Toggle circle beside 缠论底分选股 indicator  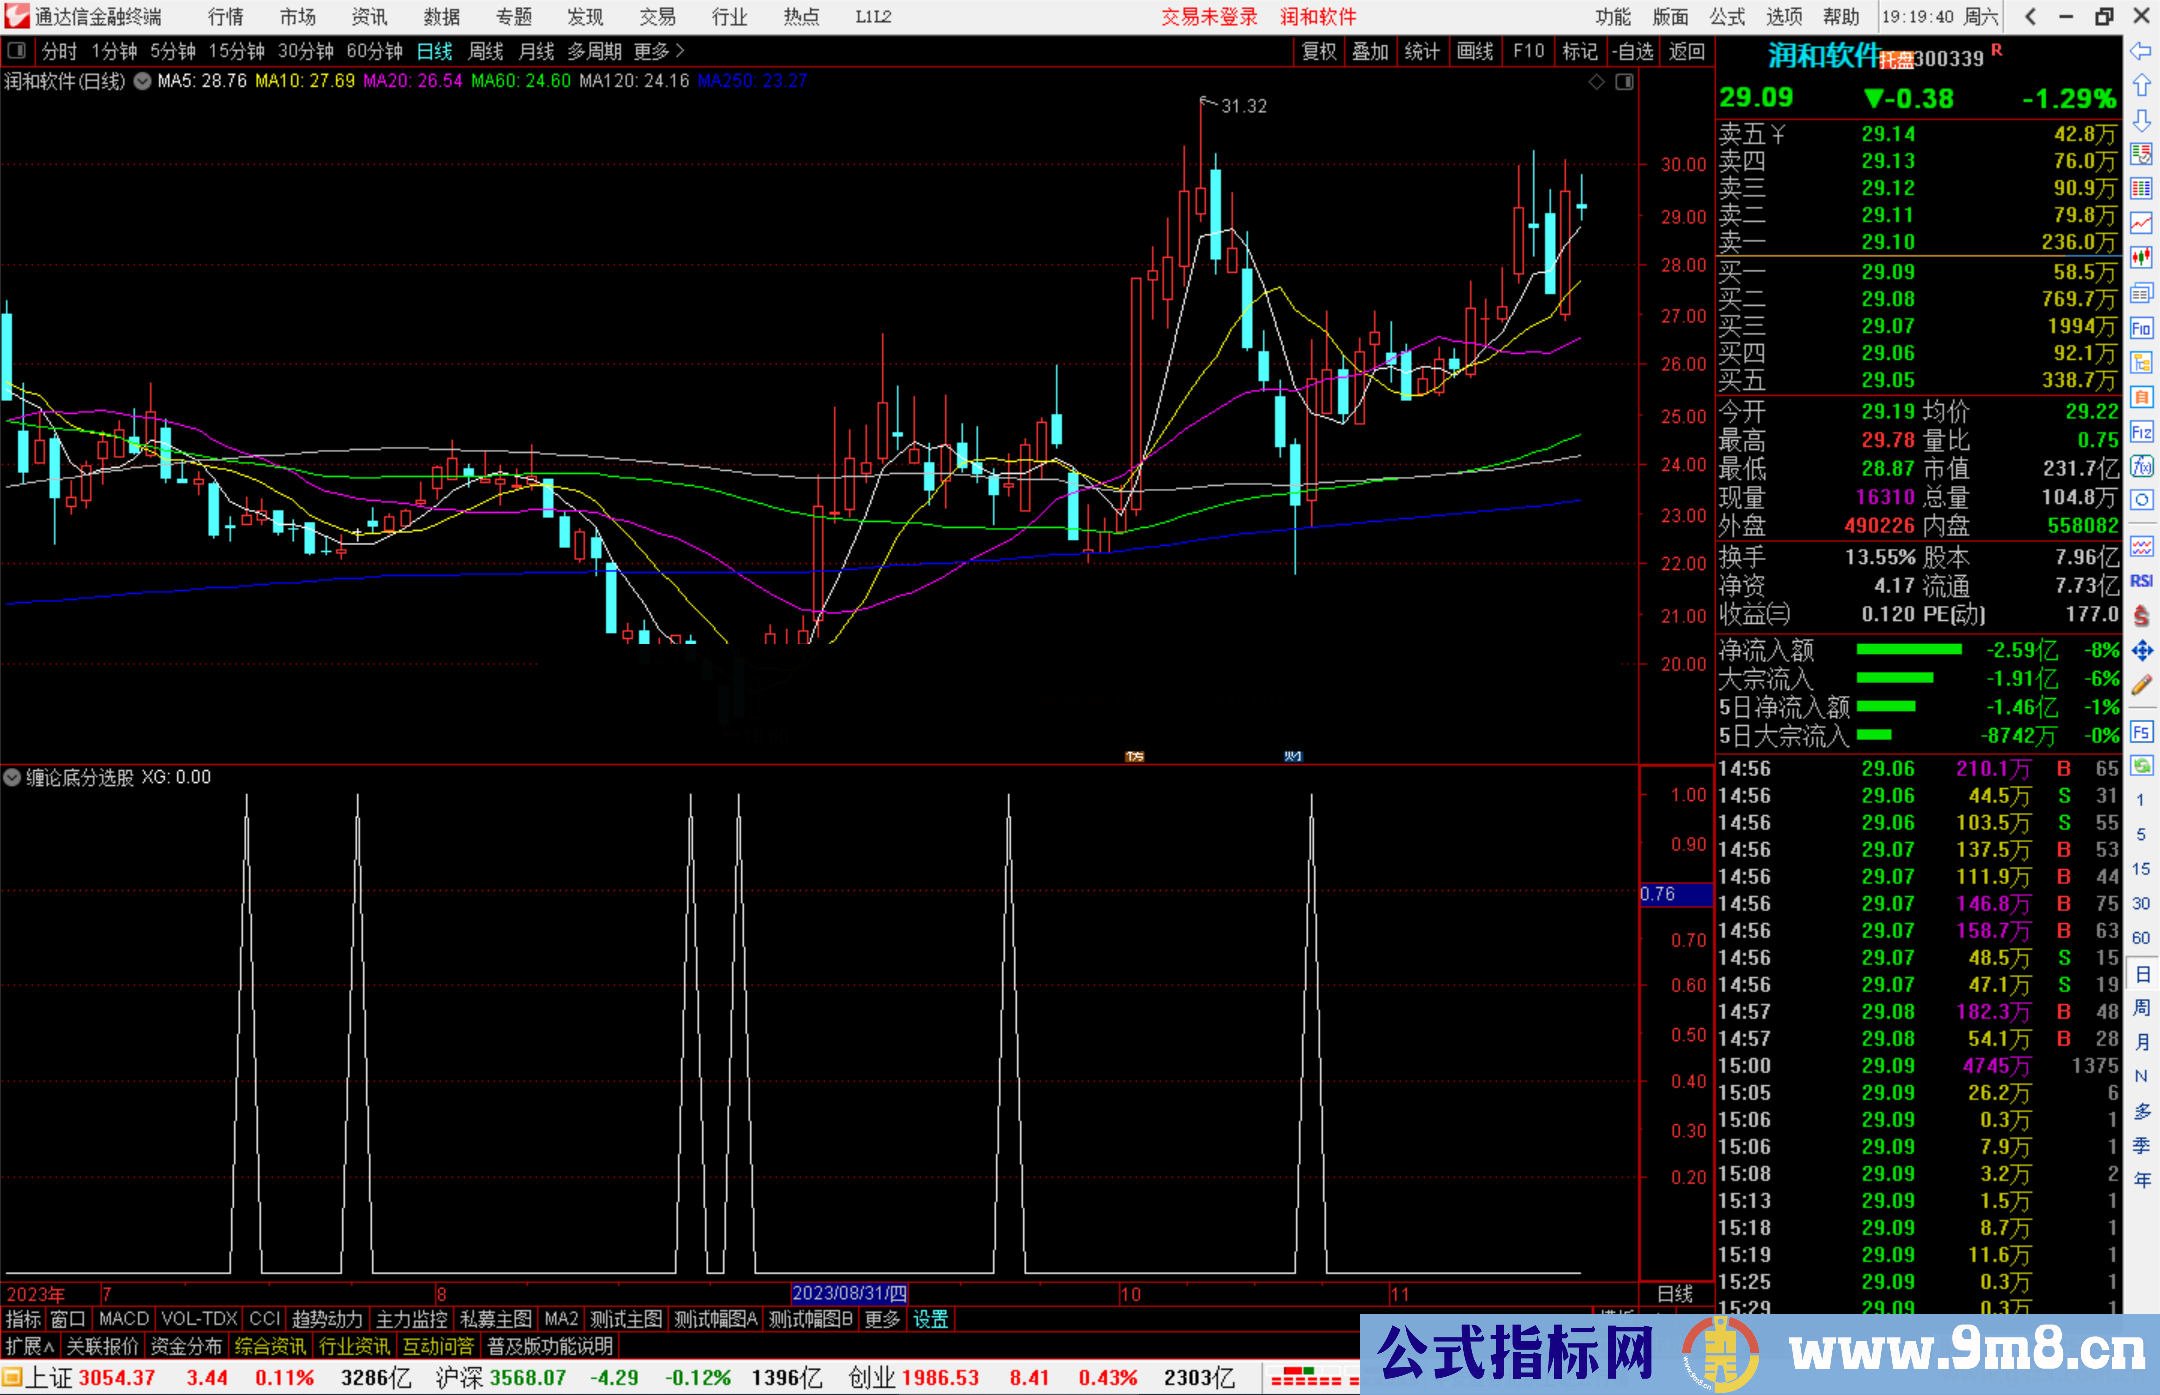[x=12, y=777]
